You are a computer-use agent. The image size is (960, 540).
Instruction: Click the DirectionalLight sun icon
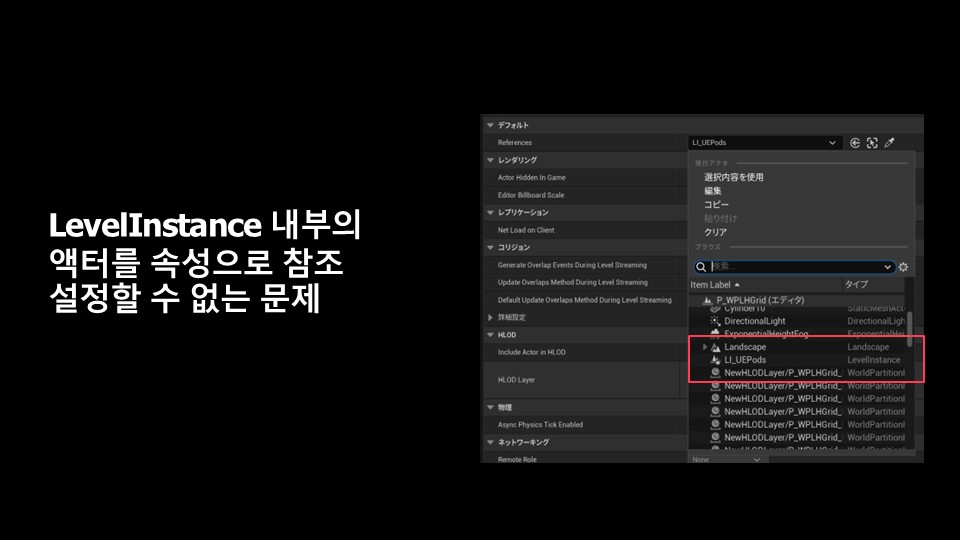click(x=715, y=321)
